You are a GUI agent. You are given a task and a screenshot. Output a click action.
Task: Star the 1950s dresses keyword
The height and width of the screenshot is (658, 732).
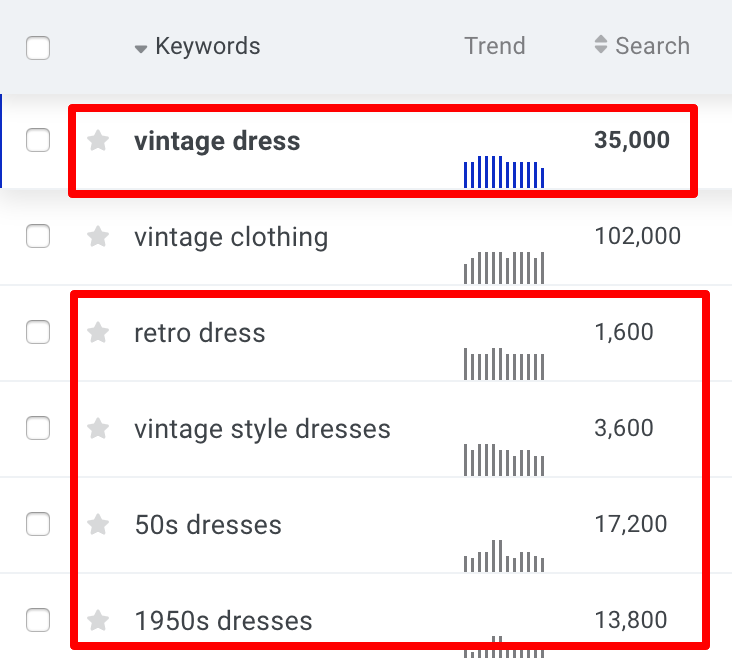click(x=98, y=620)
